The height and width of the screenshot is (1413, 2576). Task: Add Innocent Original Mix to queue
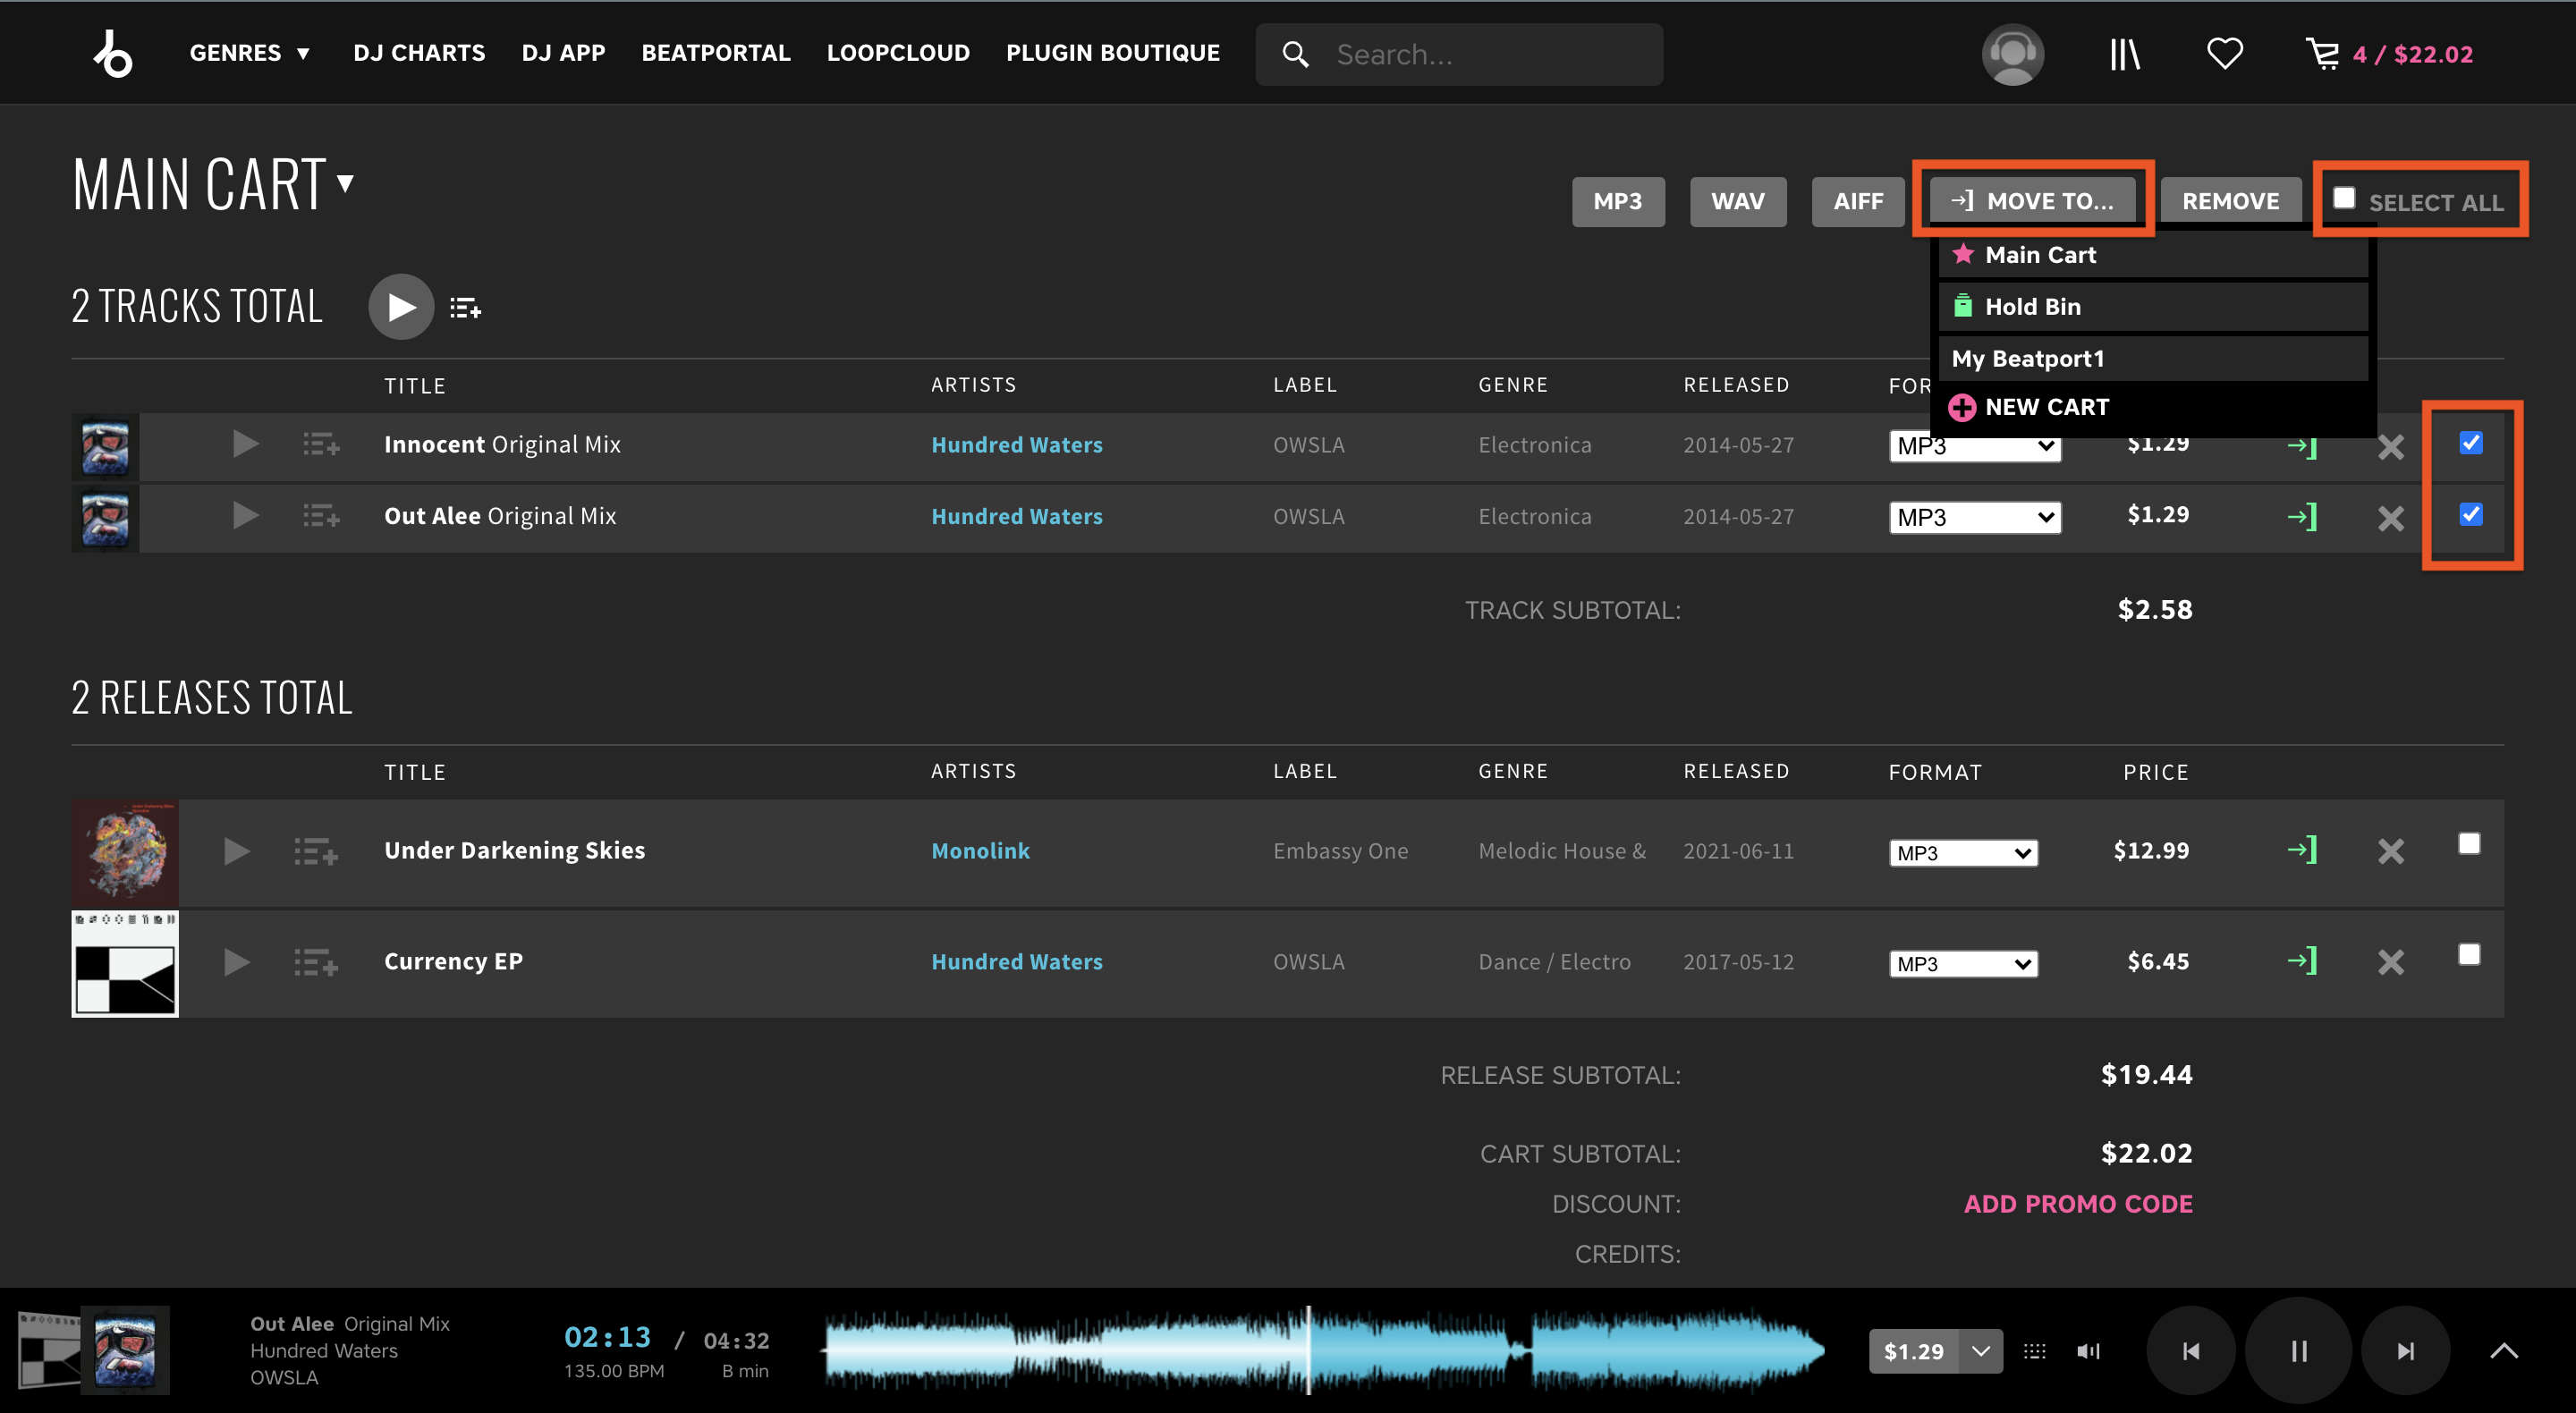pos(322,444)
